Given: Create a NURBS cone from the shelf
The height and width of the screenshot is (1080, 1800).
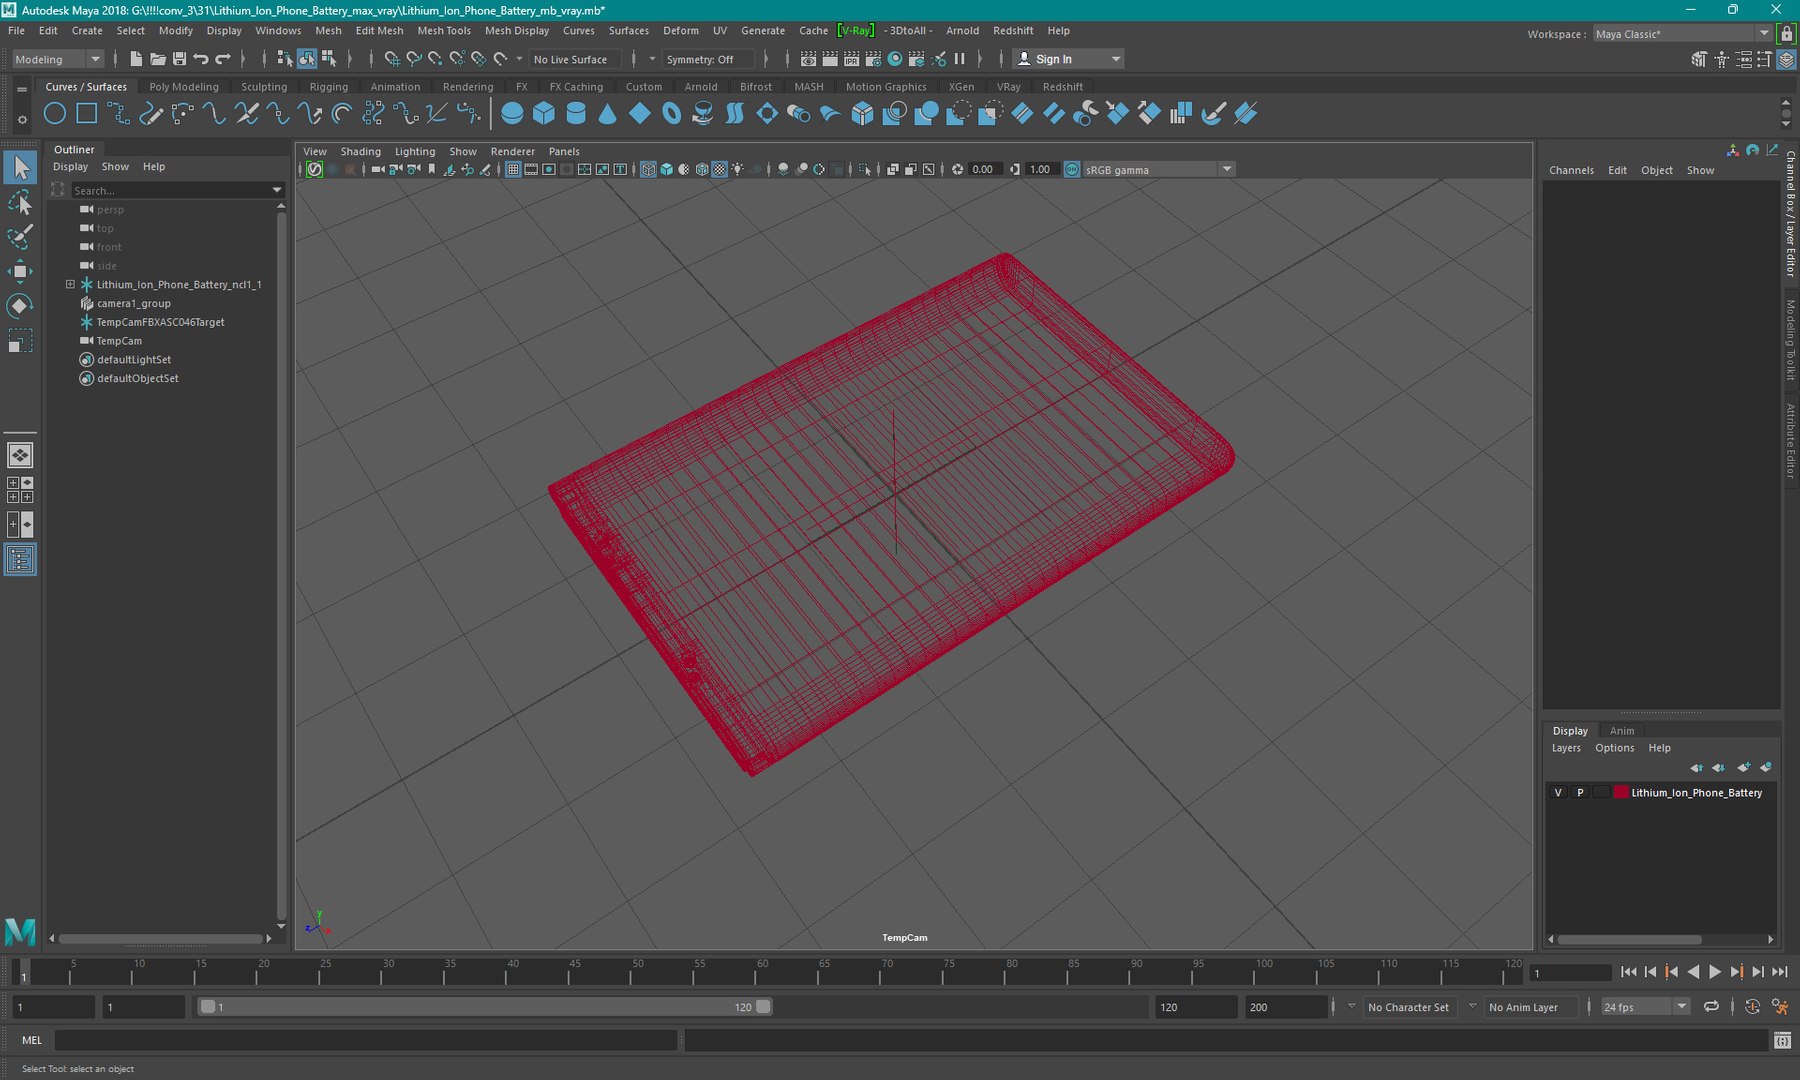Looking at the screenshot, I should coord(608,114).
